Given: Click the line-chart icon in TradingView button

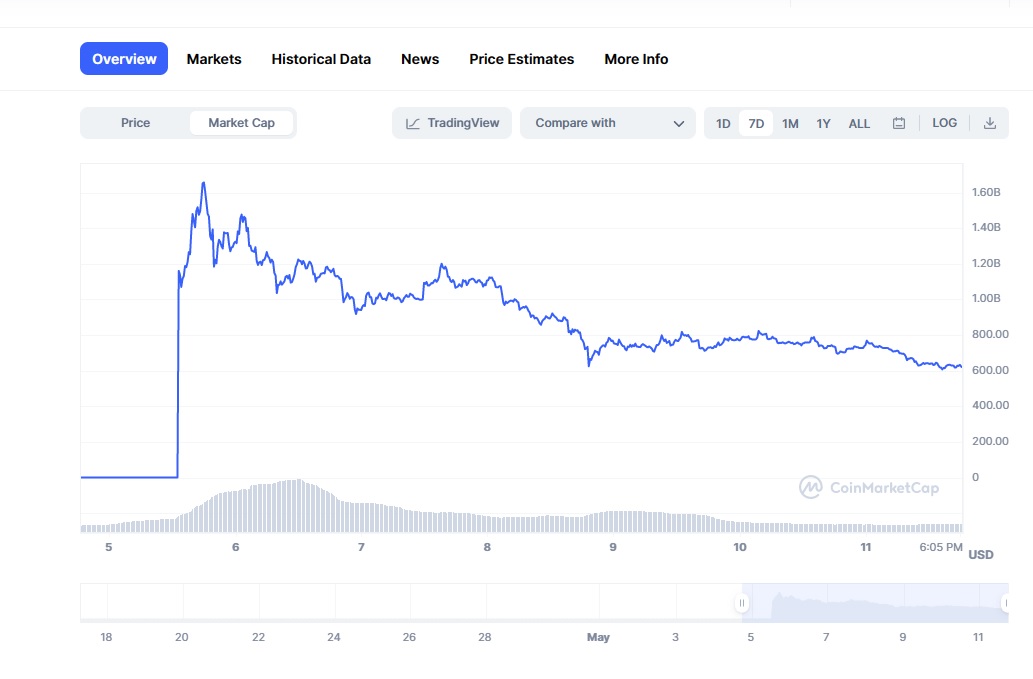Looking at the screenshot, I should 413,122.
